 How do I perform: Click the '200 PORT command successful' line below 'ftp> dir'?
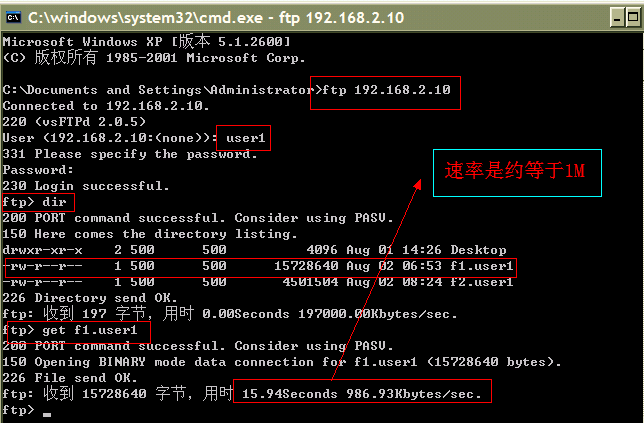tap(198, 218)
